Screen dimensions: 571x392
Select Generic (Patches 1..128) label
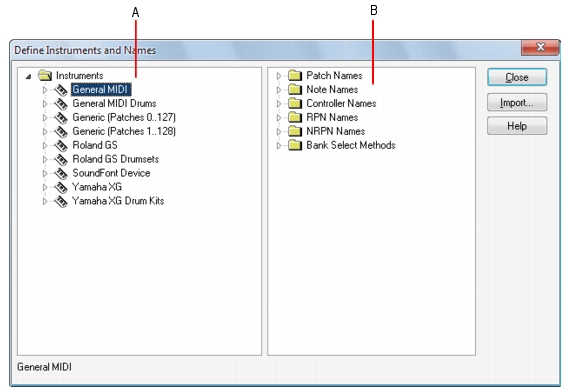click(x=124, y=131)
